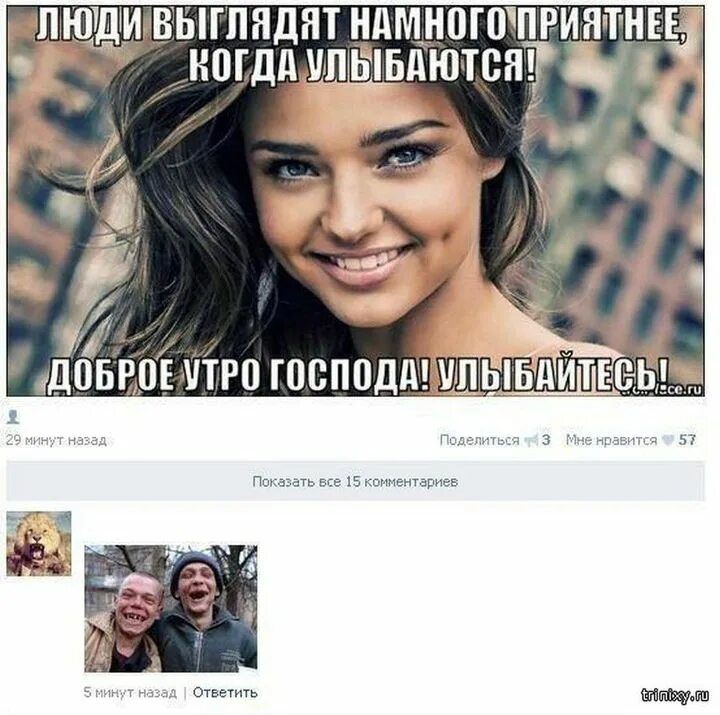This screenshot has height=715, width=720.
Task: Click the share count number 3
Action: 546,440
